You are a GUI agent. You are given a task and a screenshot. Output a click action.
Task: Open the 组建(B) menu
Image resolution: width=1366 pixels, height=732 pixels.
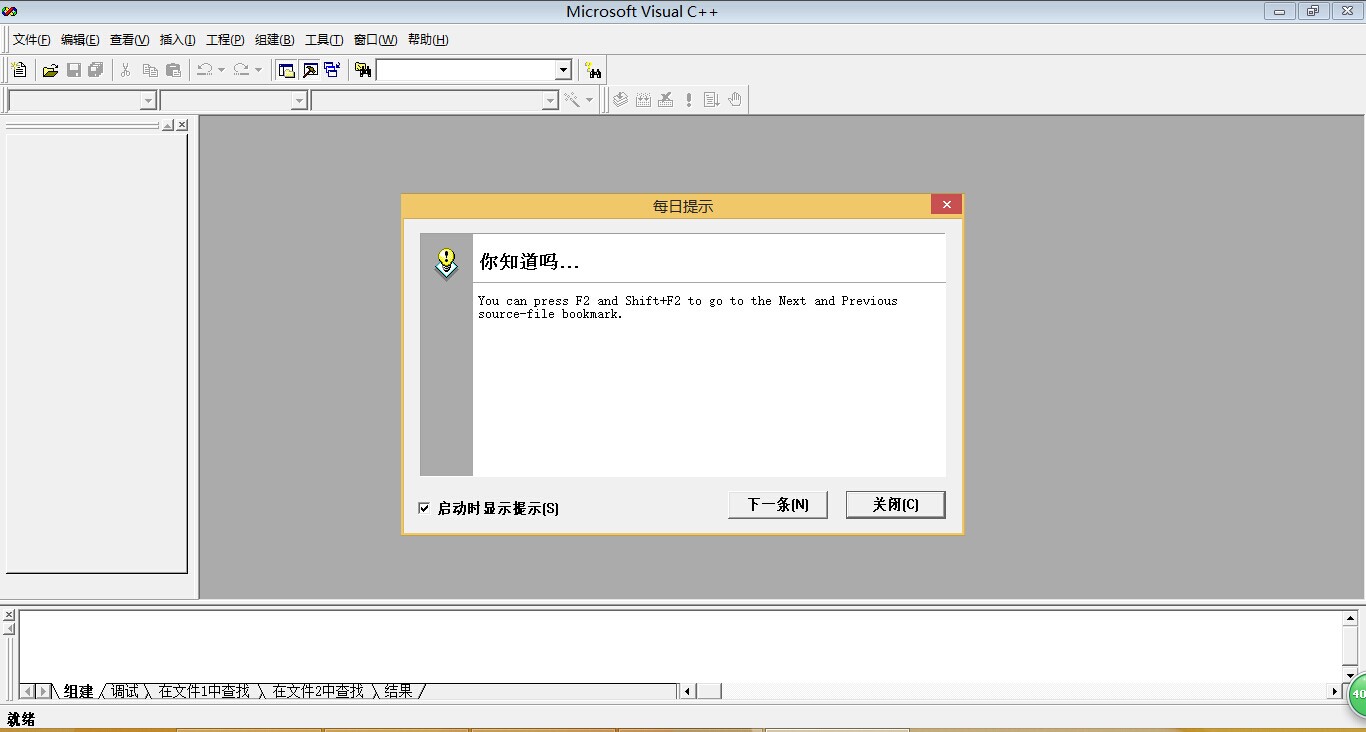(274, 40)
